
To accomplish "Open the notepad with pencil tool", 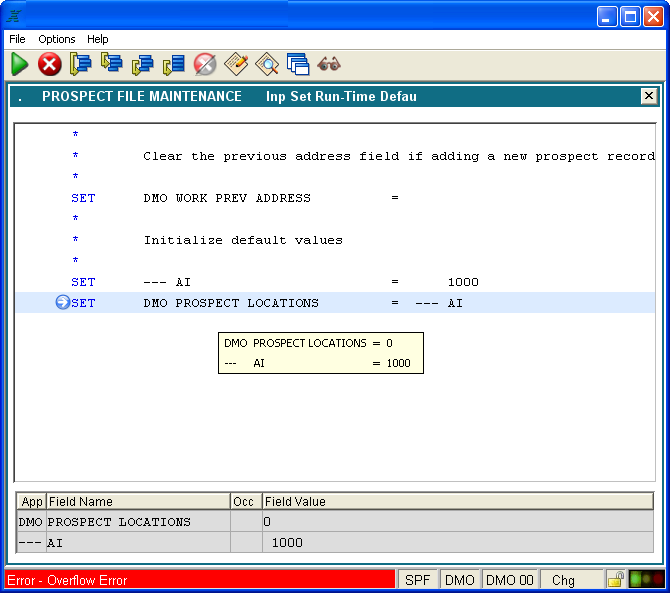I will click(236, 64).
